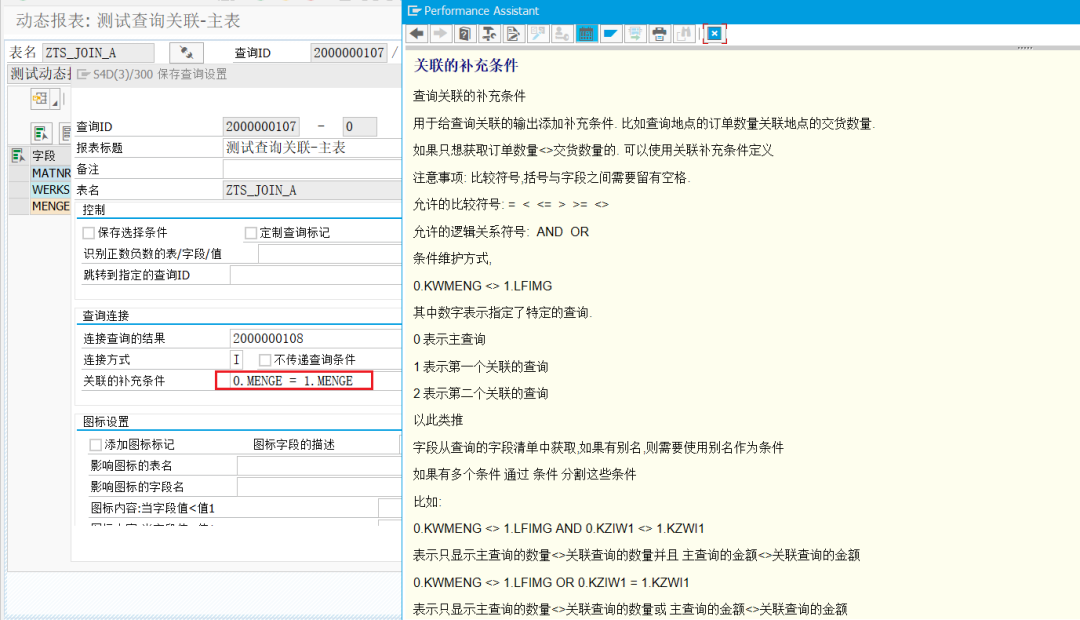Open dropdown arrow beside the layout icon
This screenshot has height=620, width=1080.
55,101
